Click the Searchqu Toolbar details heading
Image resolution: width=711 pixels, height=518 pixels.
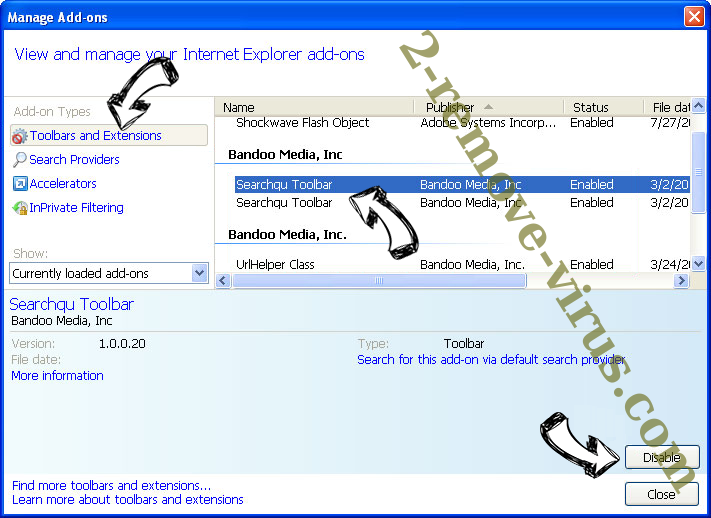(x=72, y=304)
